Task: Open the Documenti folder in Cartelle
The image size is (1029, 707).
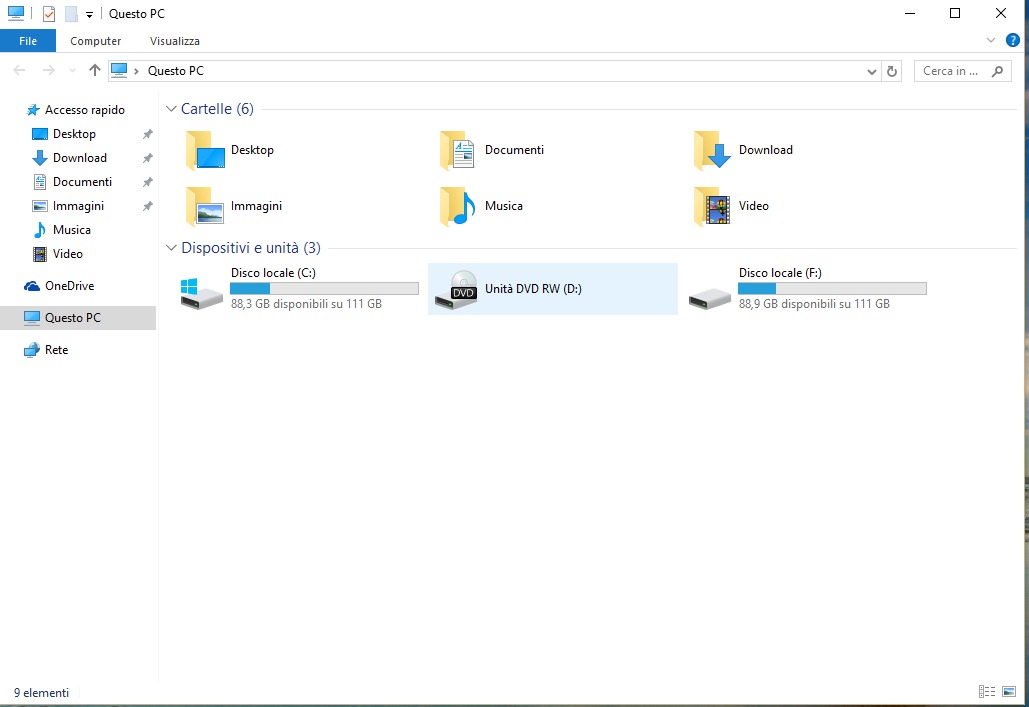Action: coord(492,150)
